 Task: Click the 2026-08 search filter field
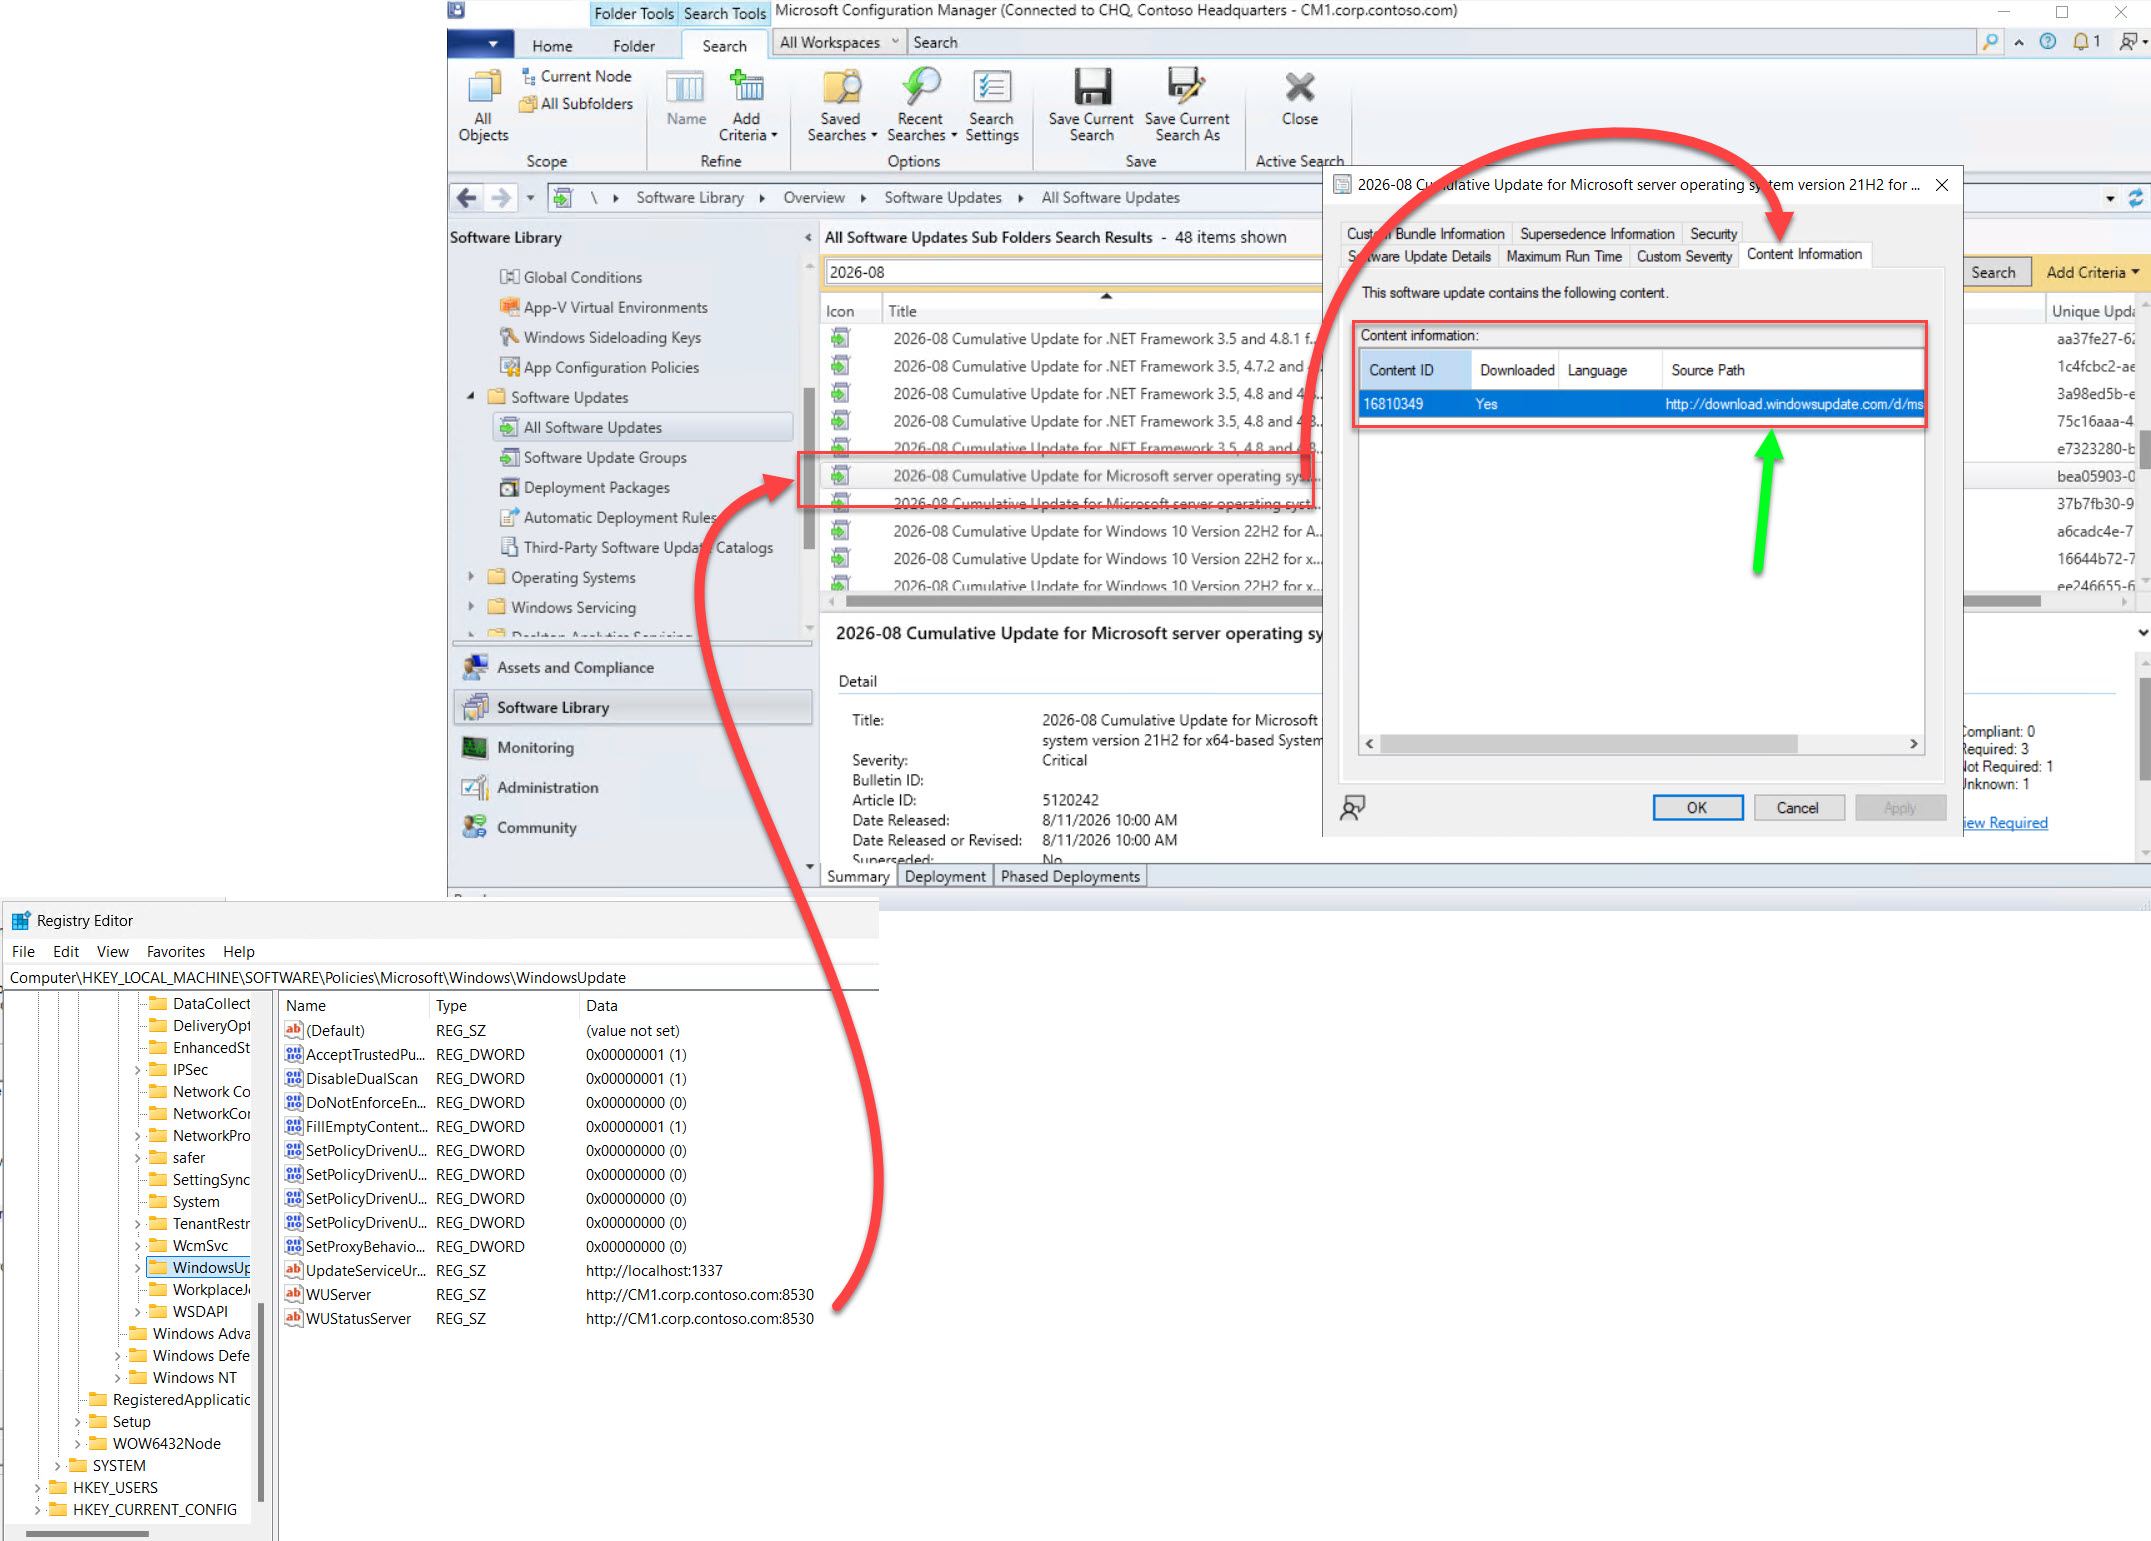coord(1073,272)
